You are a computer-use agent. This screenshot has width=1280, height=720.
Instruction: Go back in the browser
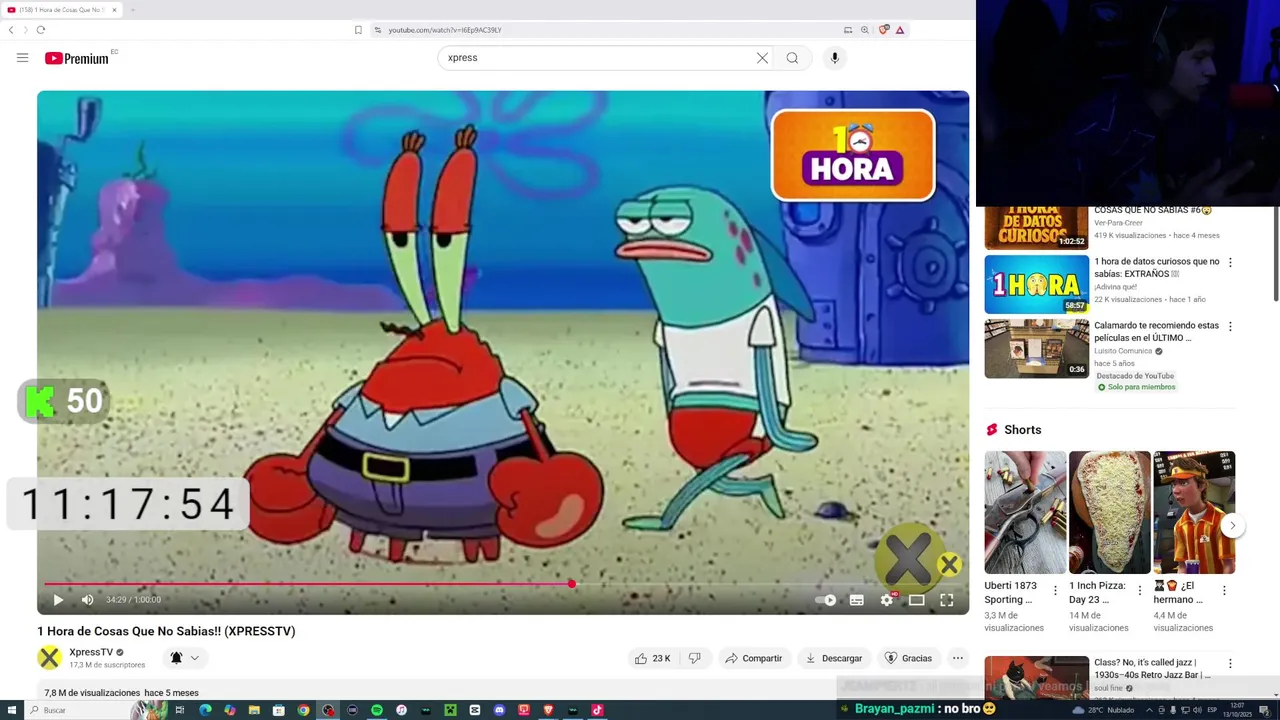click(x=11, y=30)
